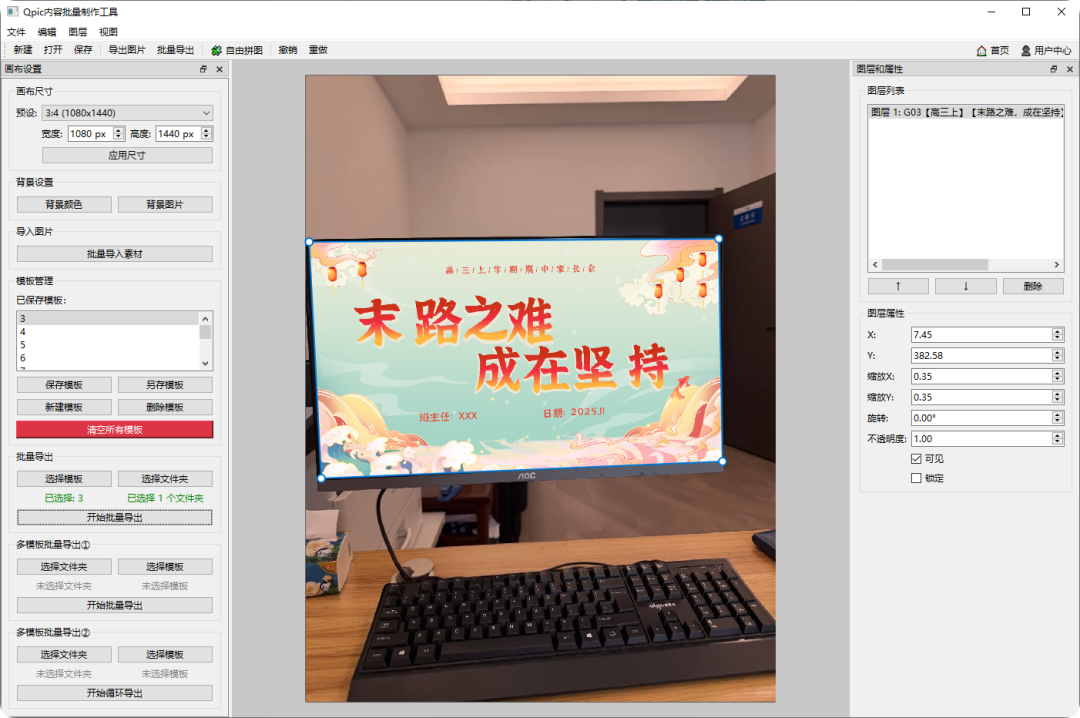
Task: Click the green 自由拼图 puzzle icon
Action: [217, 50]
